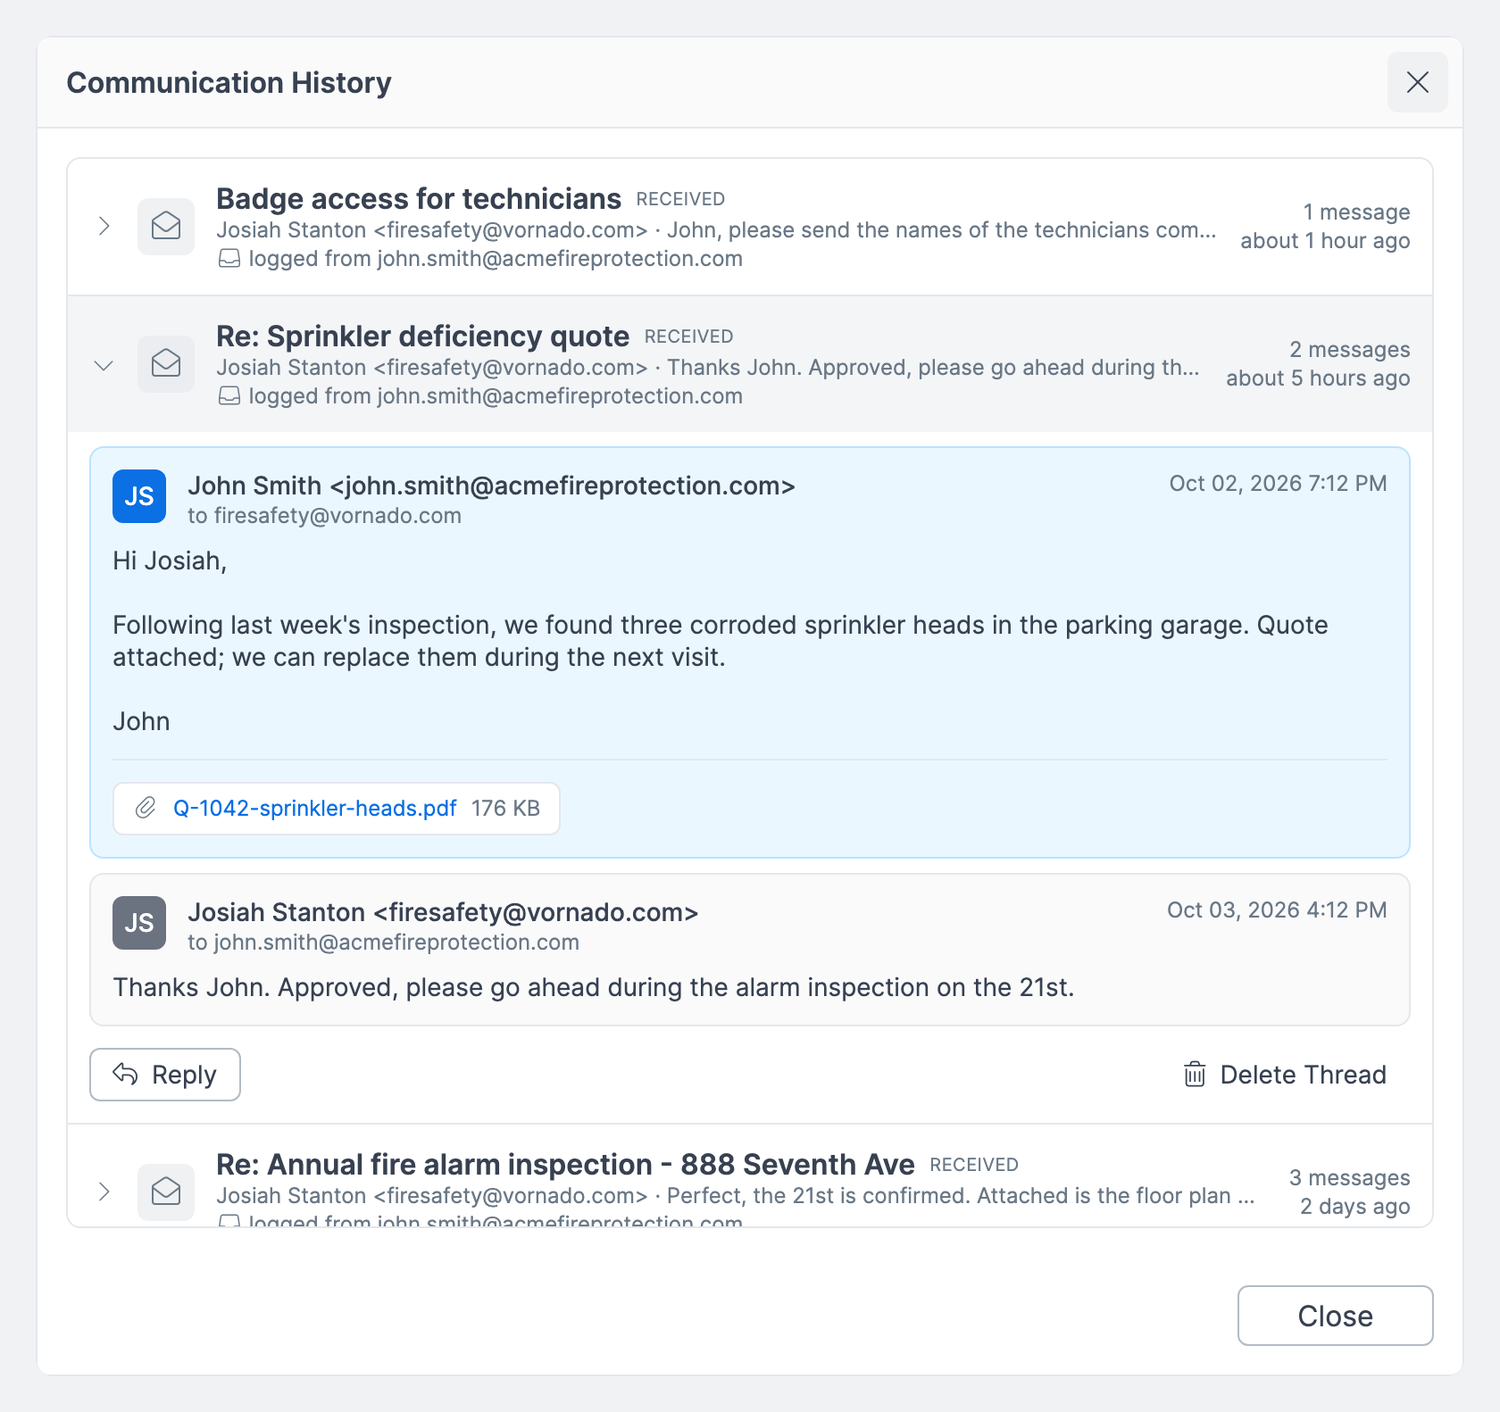Click the paperclip attachment icon
Viewport: 1500px width, 1412px height.
146,808
